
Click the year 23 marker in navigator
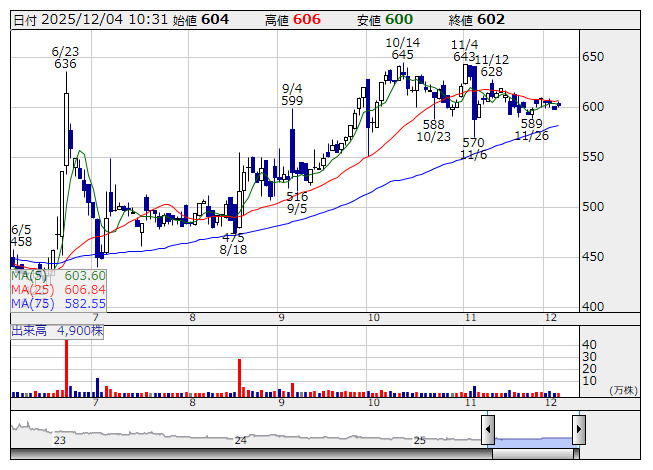click(60, 440)
